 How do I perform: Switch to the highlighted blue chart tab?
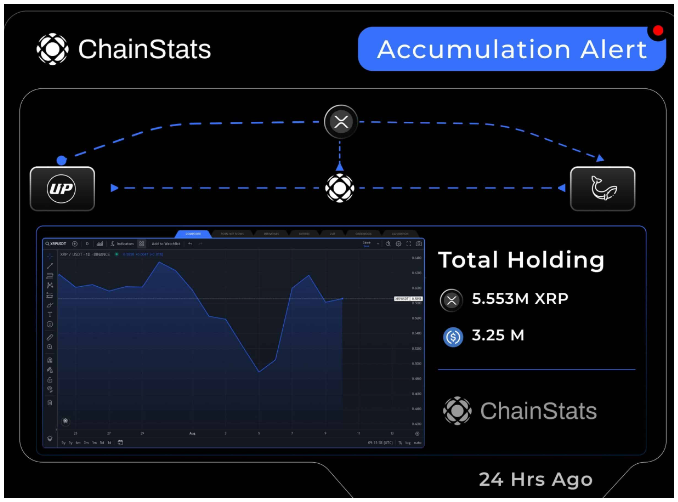pyautogui.click(x=193, y=234)
